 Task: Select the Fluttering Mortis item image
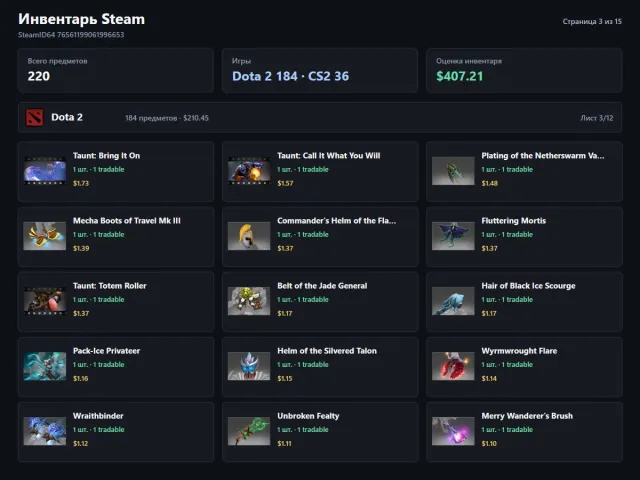point(453,236)
